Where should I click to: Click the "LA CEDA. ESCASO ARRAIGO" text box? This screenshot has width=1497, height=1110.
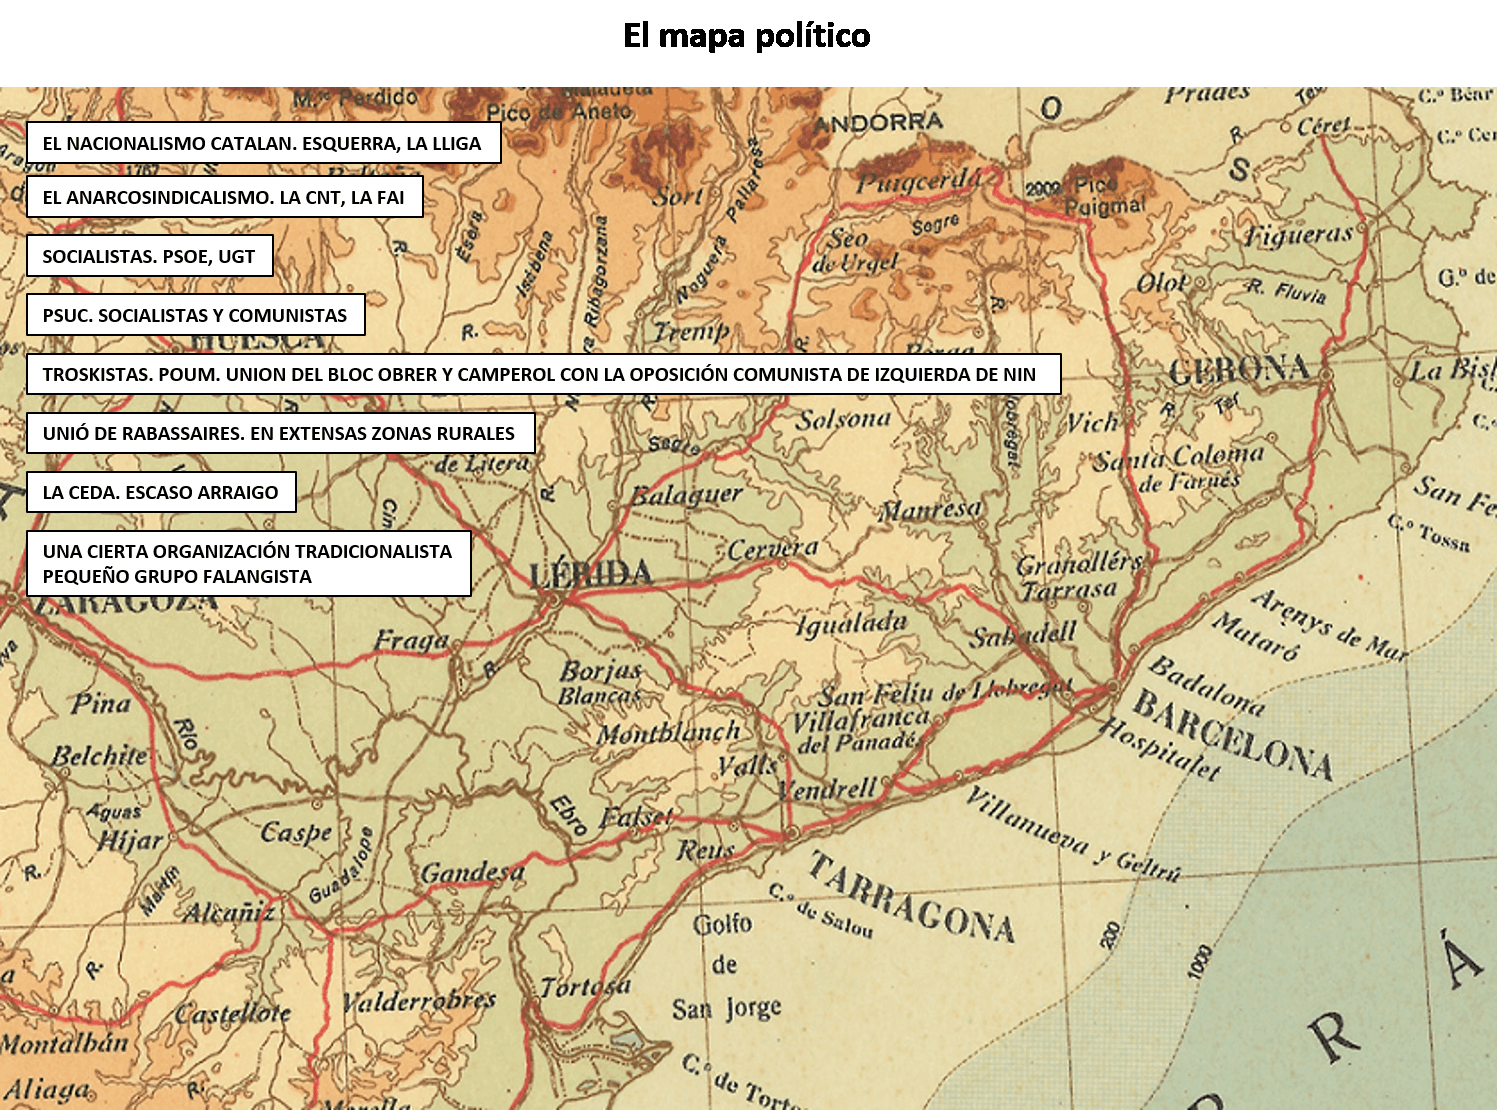(162, 492)
